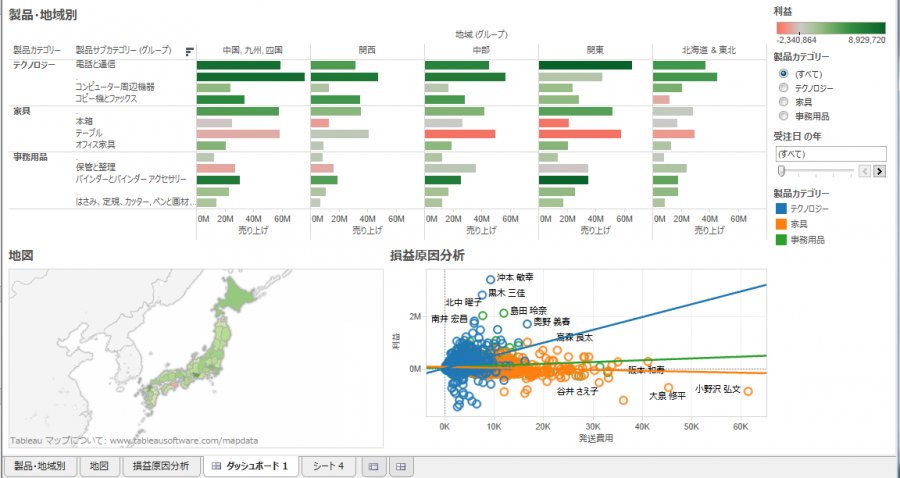This screenshot has width=900, height=478.
Task: Click the 製品カテゴリー column header in chart
Action: click(x=37, y=50)
